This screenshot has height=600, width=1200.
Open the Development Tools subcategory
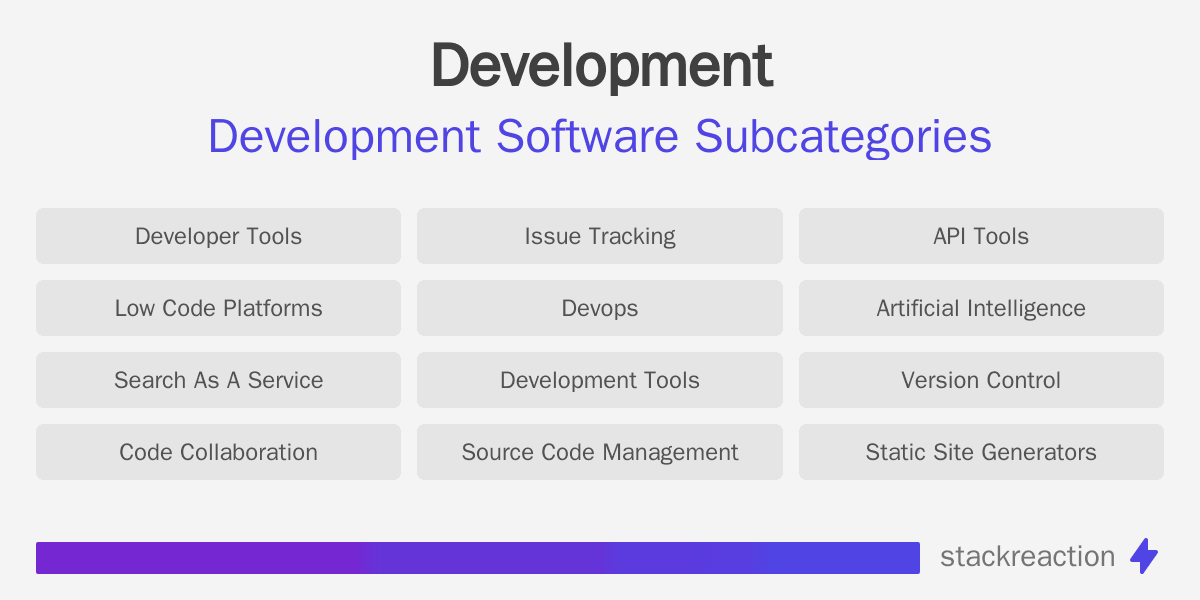[x=600, y=380]
